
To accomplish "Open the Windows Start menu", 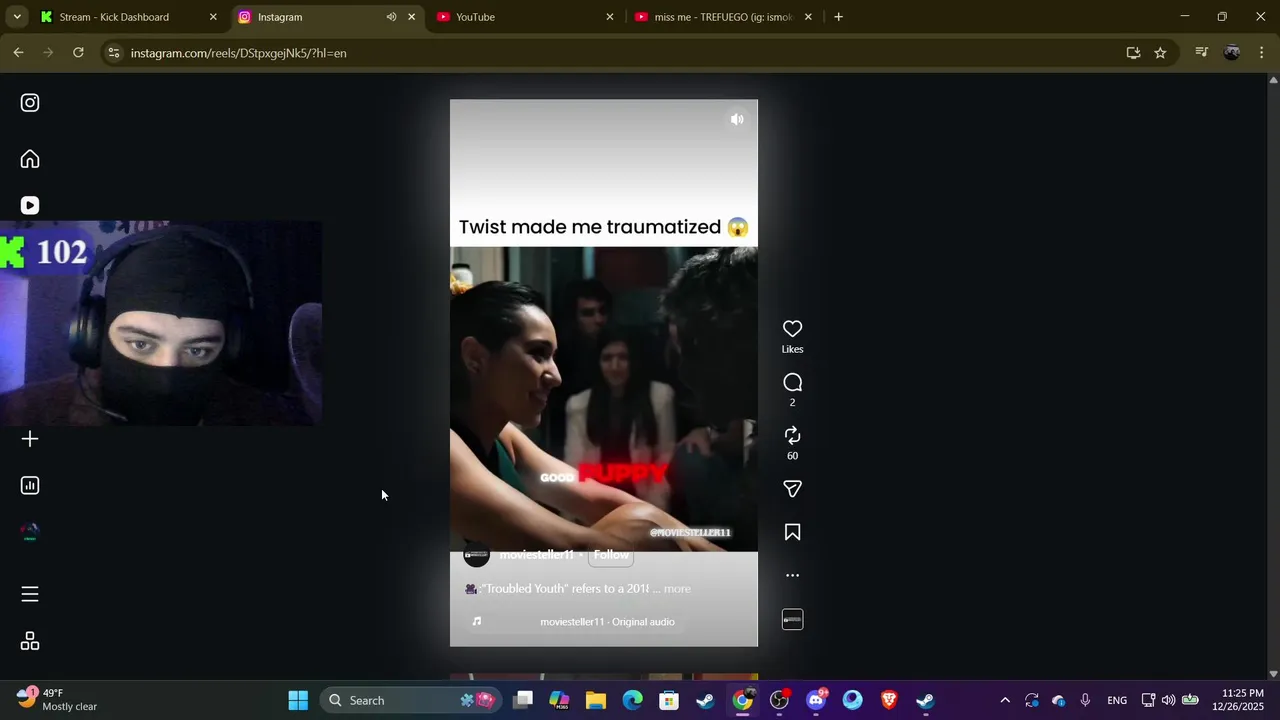I will pyautogui.click(x=298, y=700).
